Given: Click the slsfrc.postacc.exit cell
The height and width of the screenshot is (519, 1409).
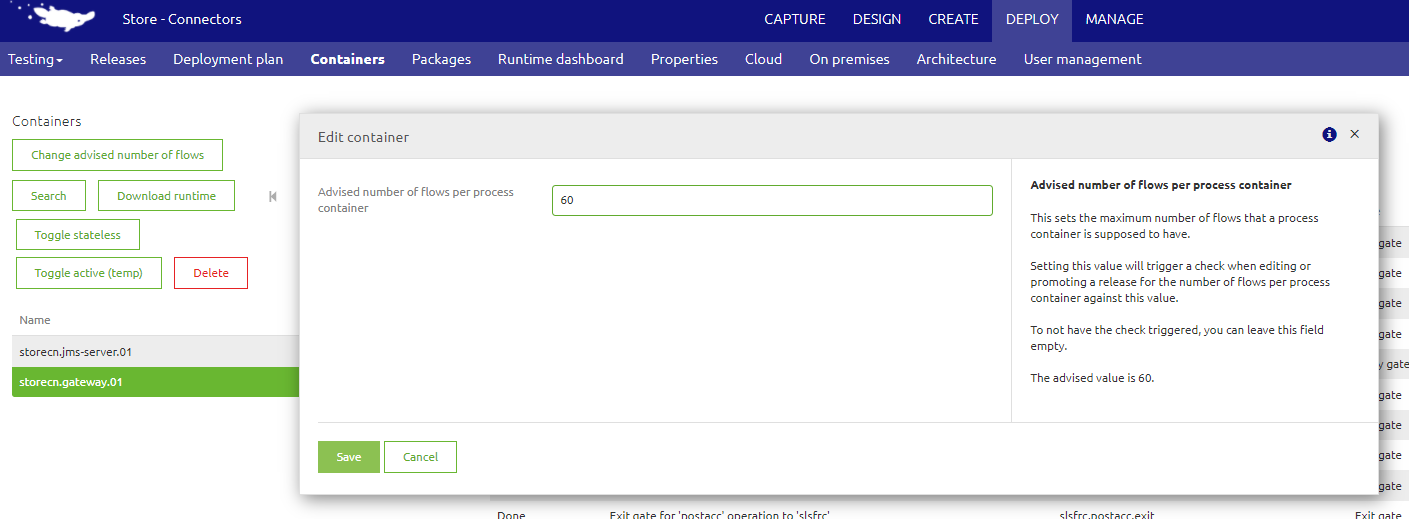Looking at the screenshot, I should click(x=1106, y=515).
